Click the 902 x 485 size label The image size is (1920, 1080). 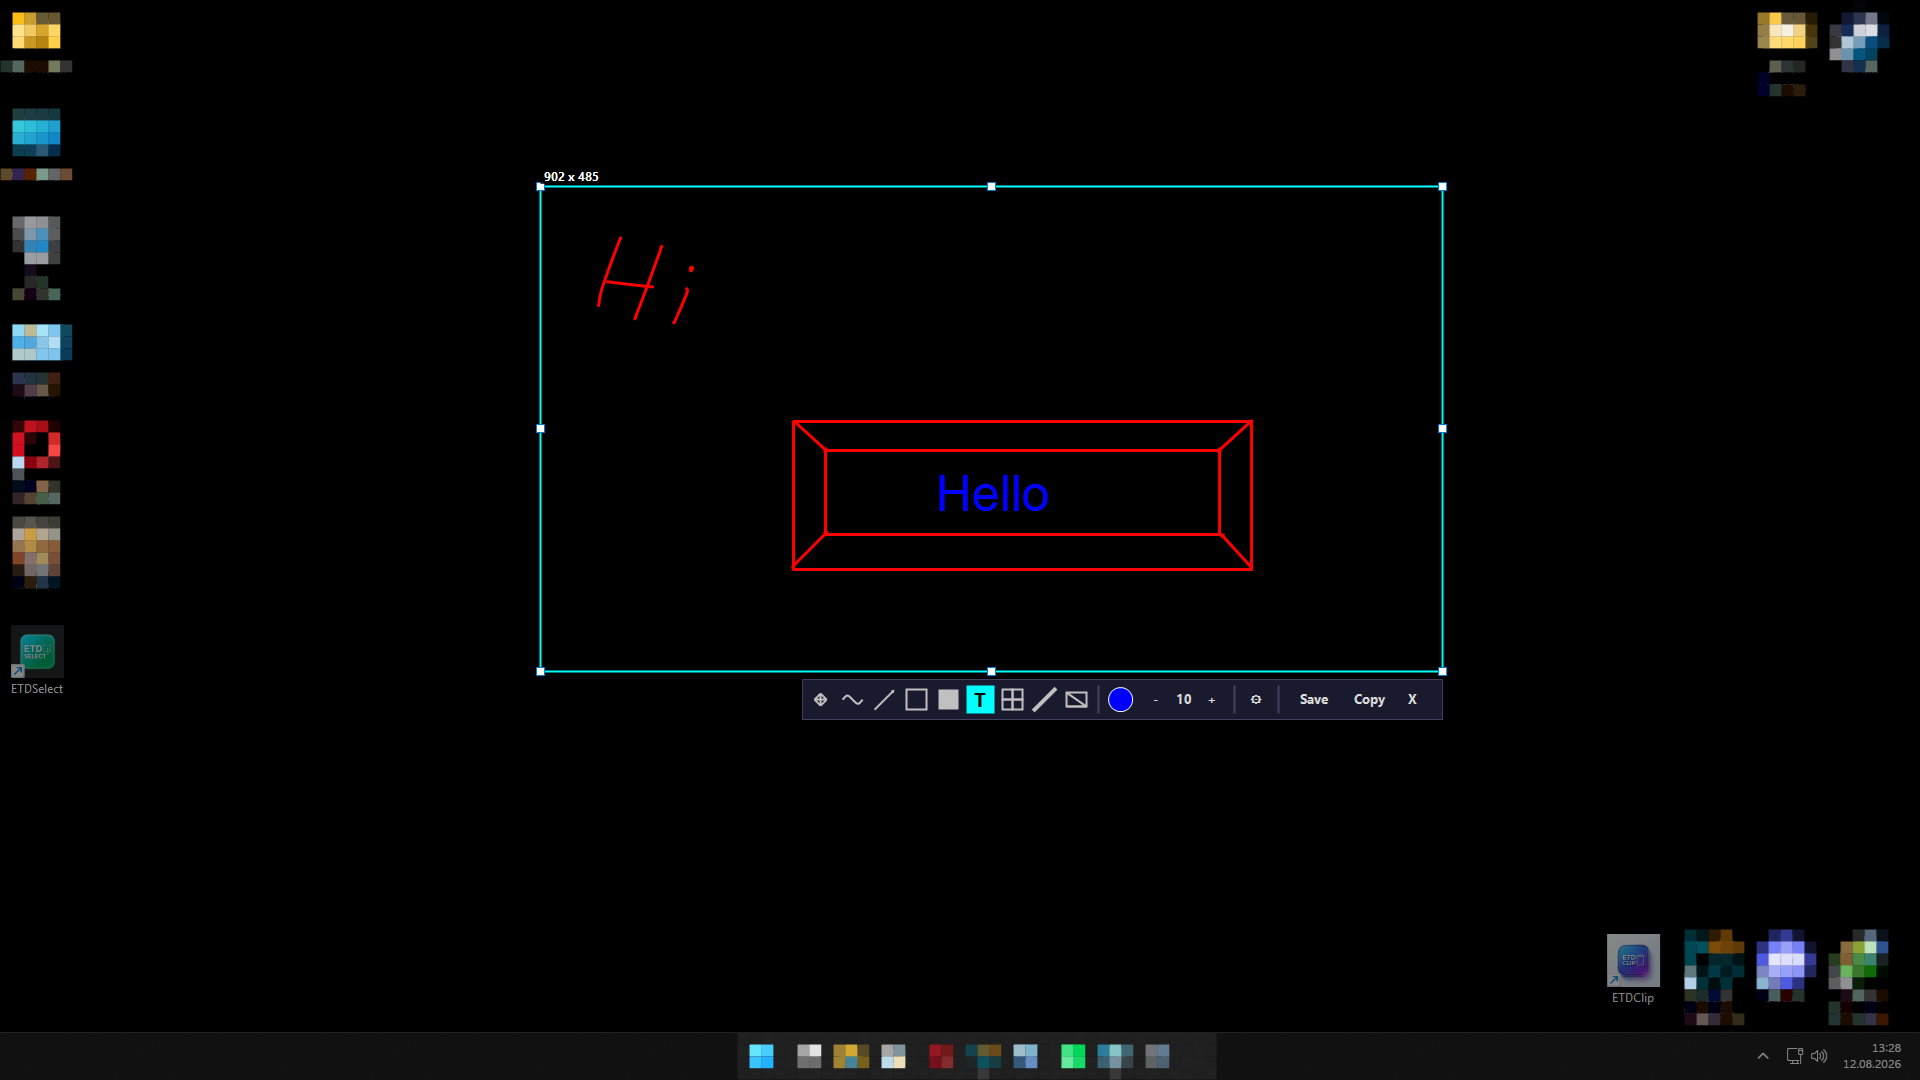click(x=571, y=177)
